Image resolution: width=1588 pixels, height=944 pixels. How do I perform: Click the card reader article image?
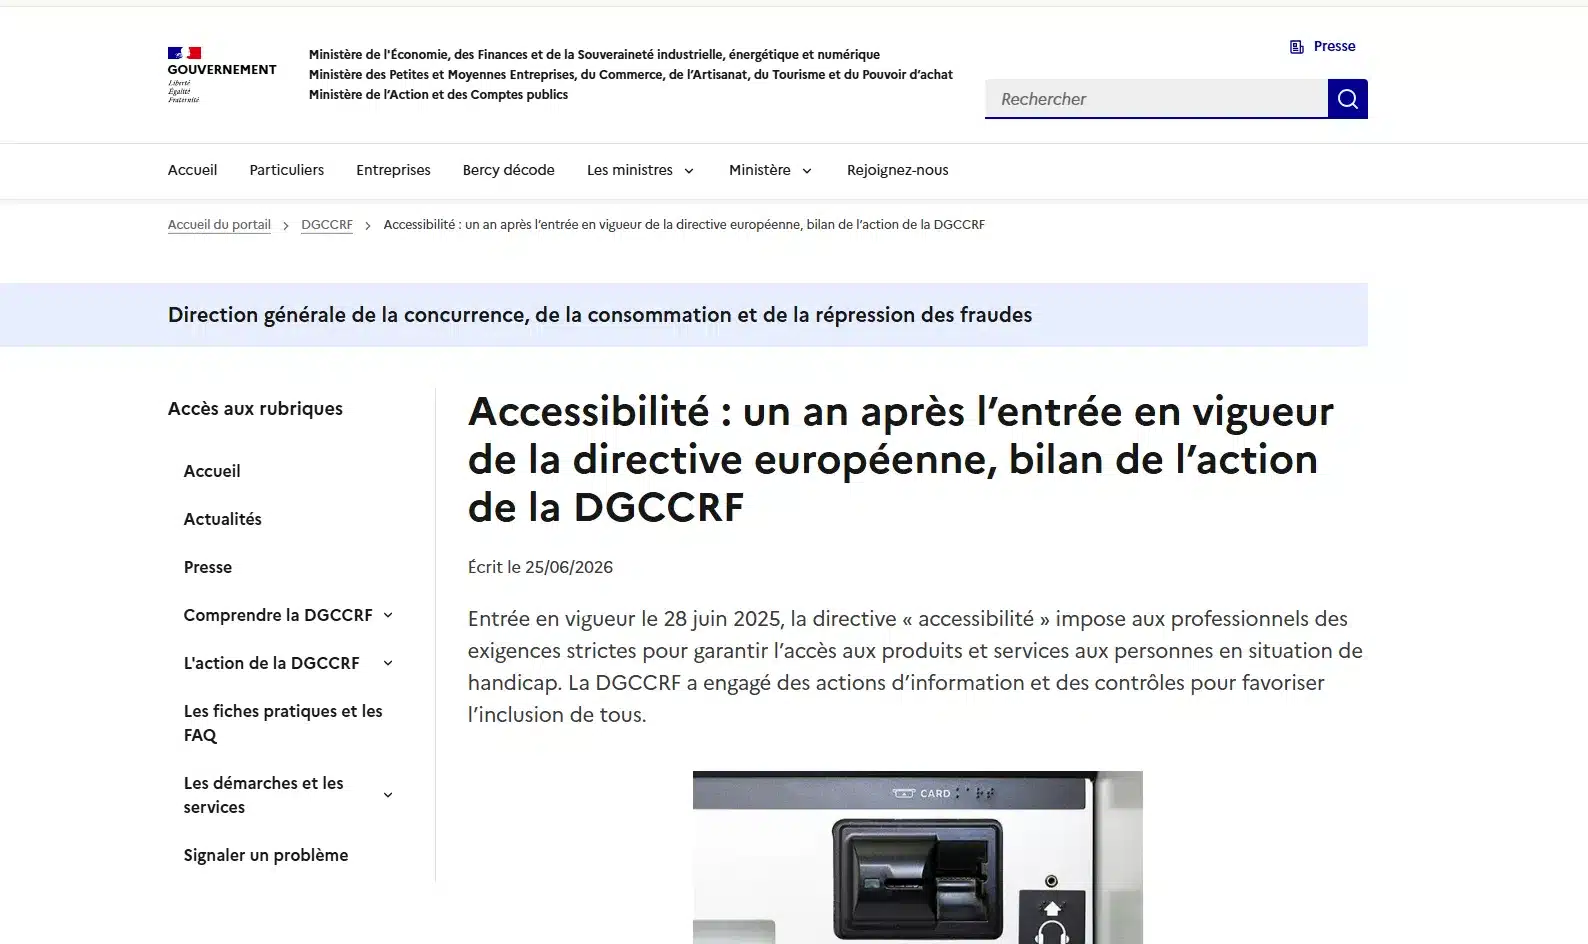918,857
